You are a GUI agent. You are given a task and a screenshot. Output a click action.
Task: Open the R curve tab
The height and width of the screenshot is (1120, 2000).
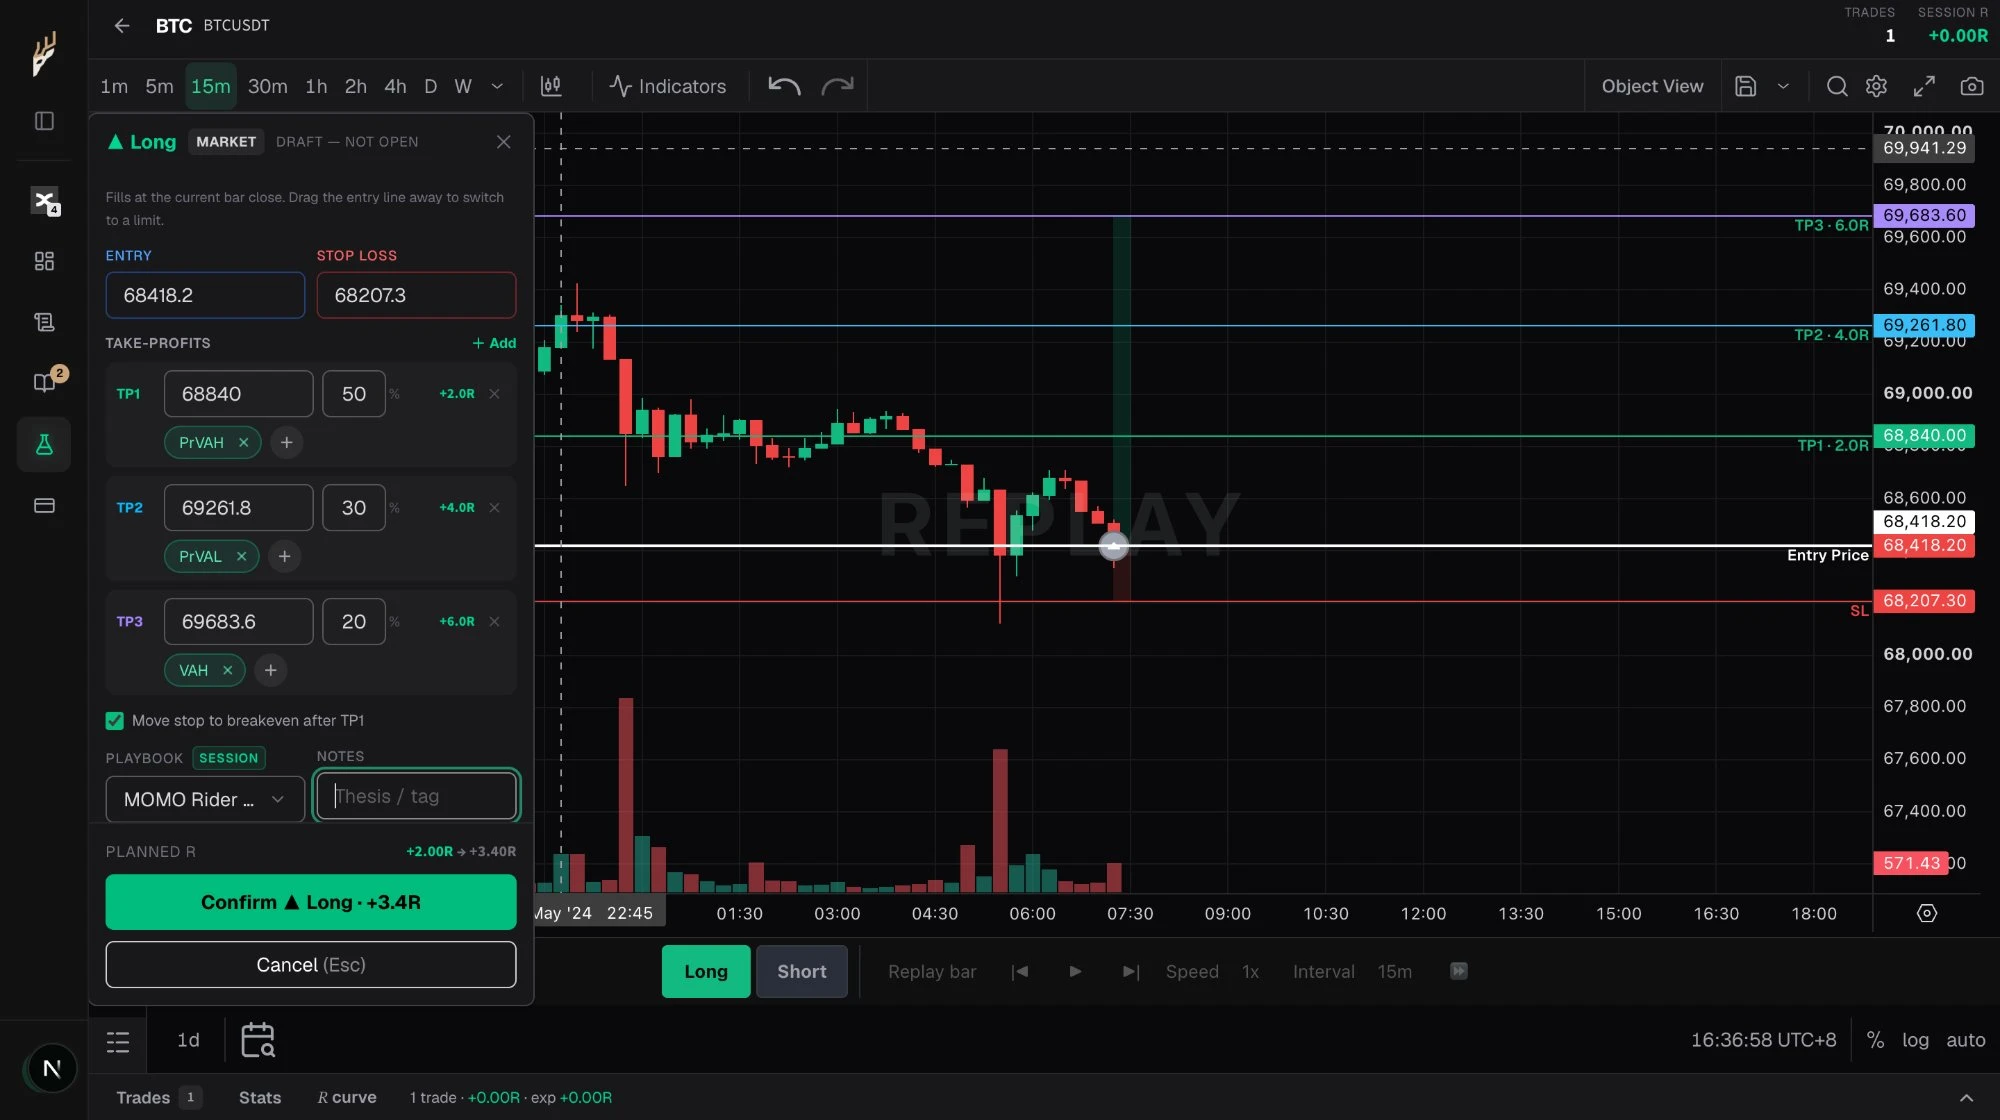click(x=347, y=1097)
